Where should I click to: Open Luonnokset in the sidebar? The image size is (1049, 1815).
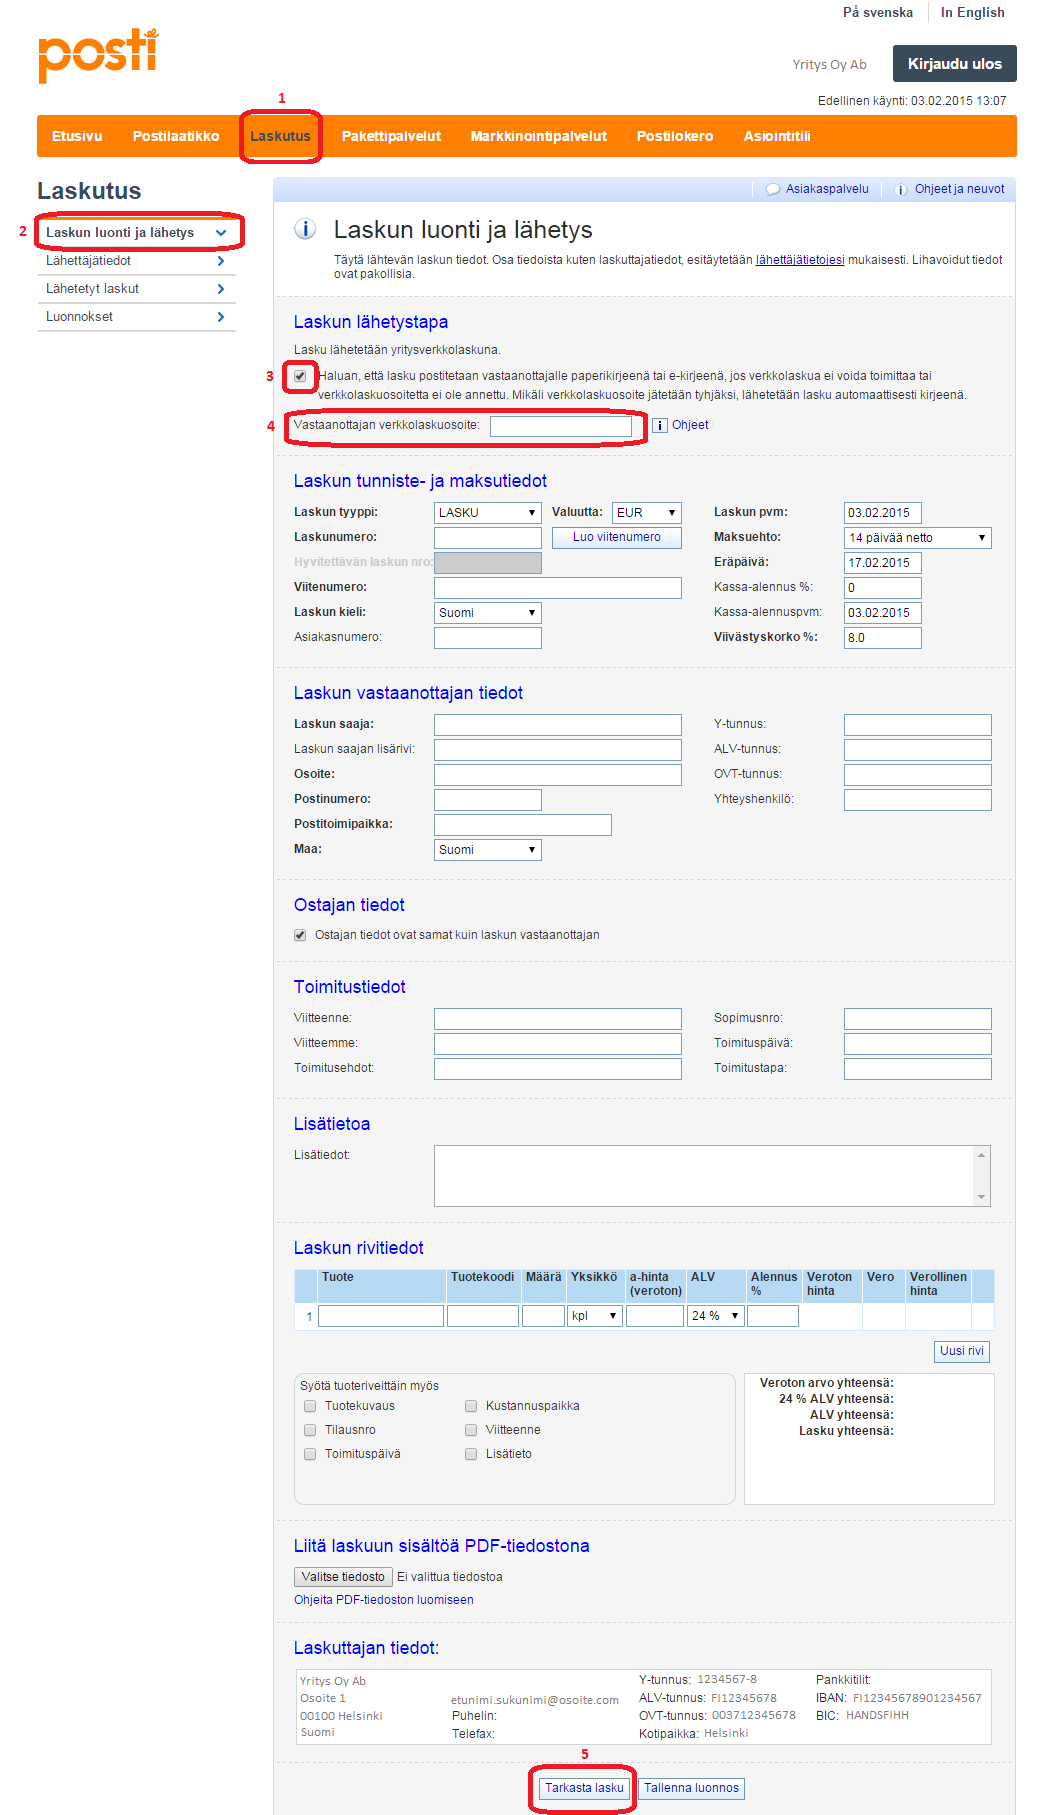click(136, 317)
